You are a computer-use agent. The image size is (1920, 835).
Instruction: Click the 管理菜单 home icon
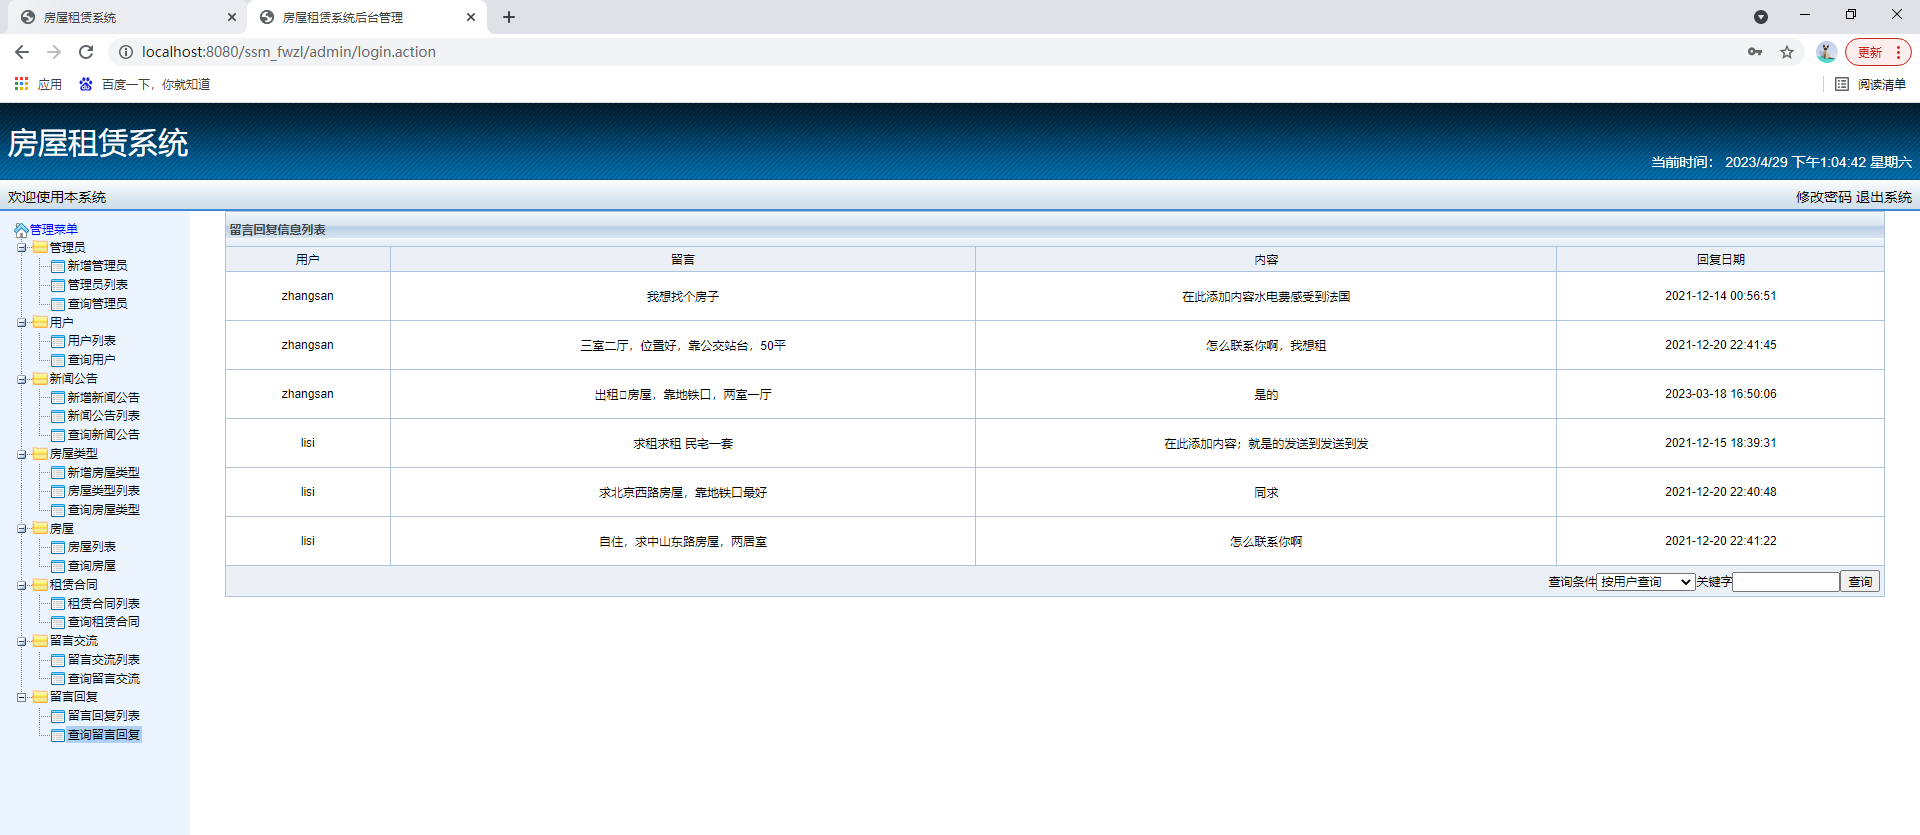[x=21, y=230]
